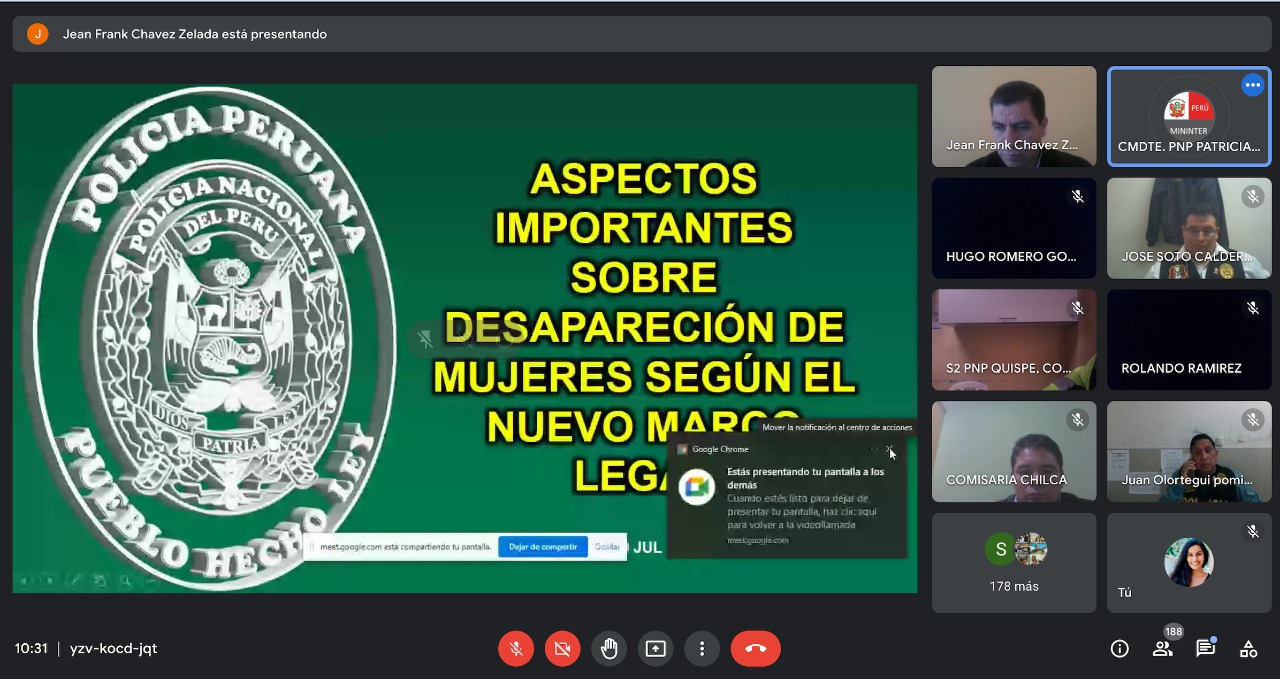Click the Present now screen-share icon
Viewport: 1280px width, 679px height.
click(x=655, y=649)
